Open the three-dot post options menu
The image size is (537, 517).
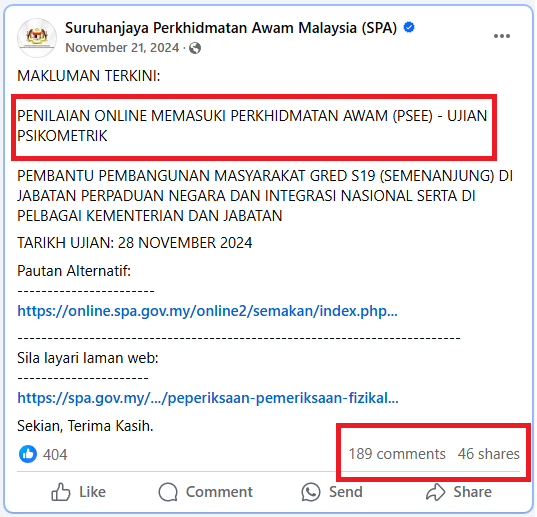click(502, 36)
